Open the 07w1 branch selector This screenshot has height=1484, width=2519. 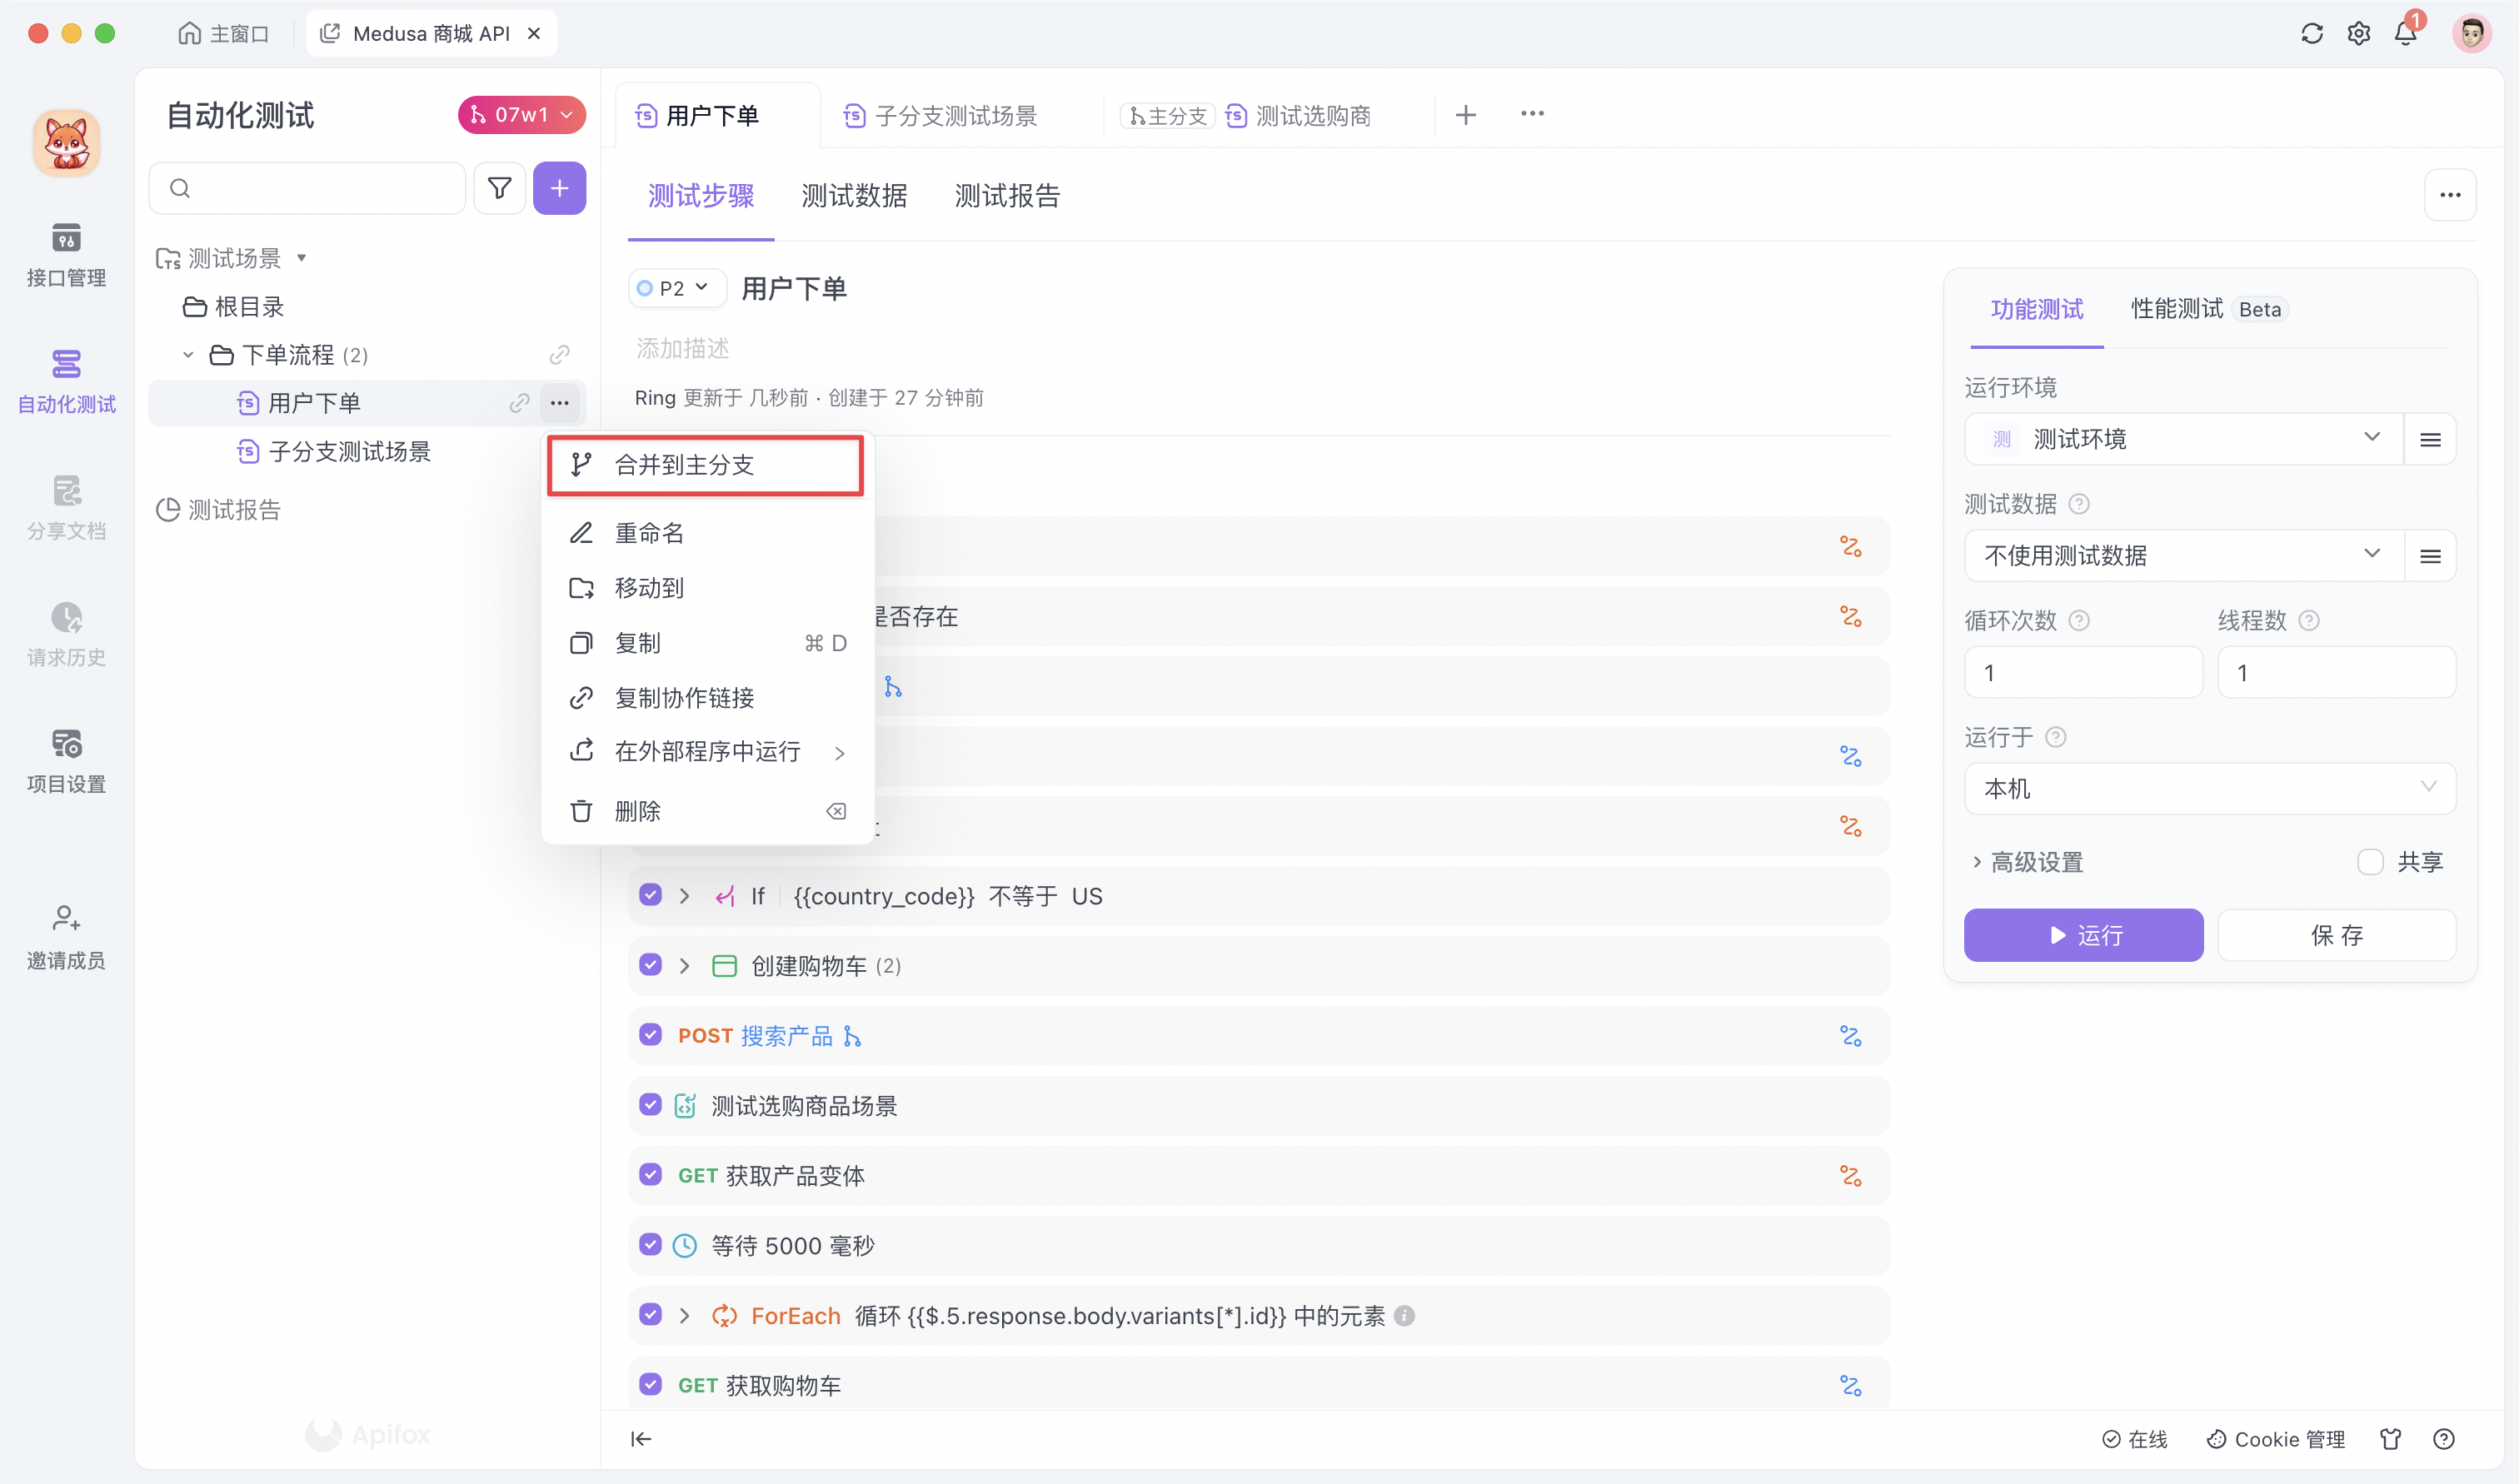pos(521,114)
